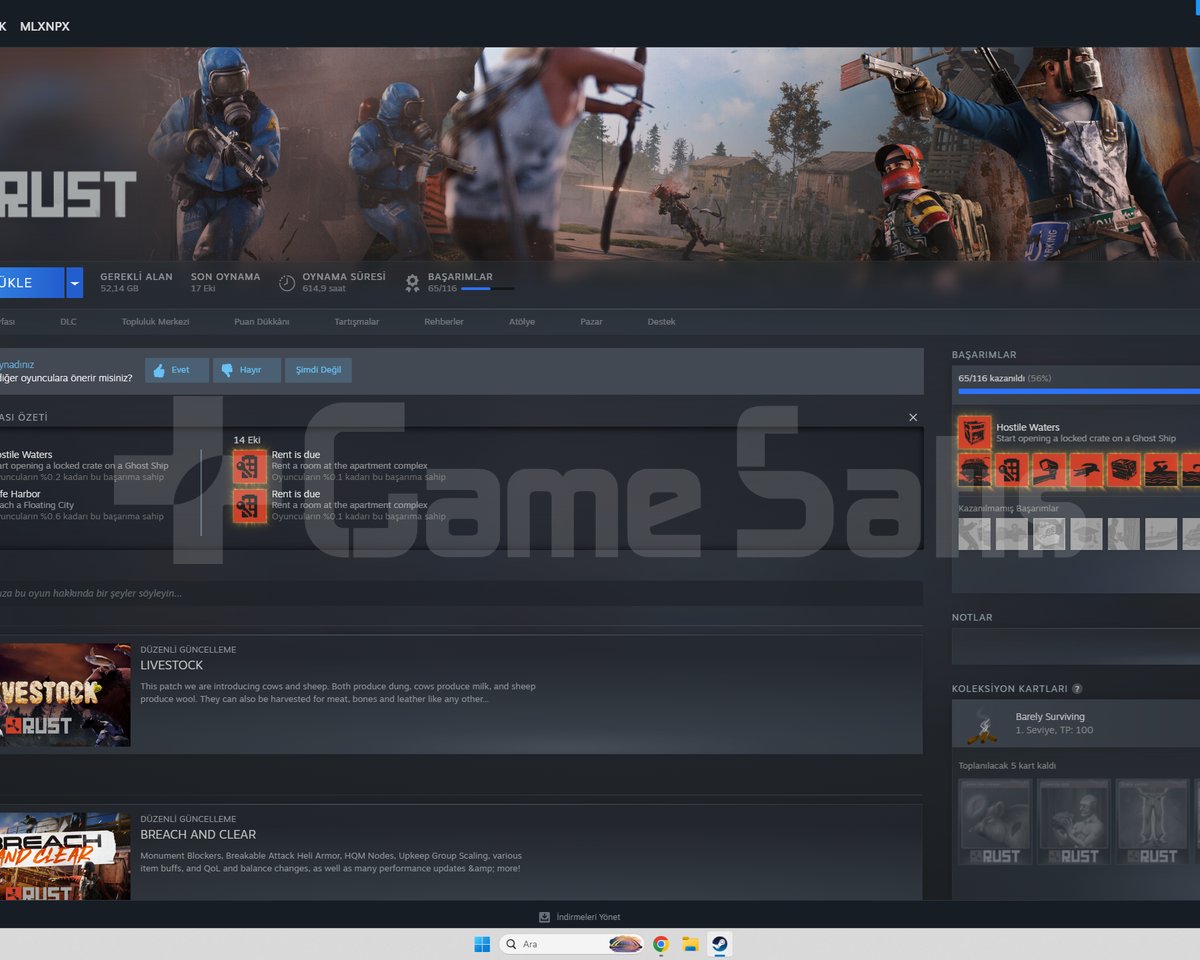The image size is (1200, 960).
Task: Open the Topluluk Merkezi tab
Action: pos(155,322)
